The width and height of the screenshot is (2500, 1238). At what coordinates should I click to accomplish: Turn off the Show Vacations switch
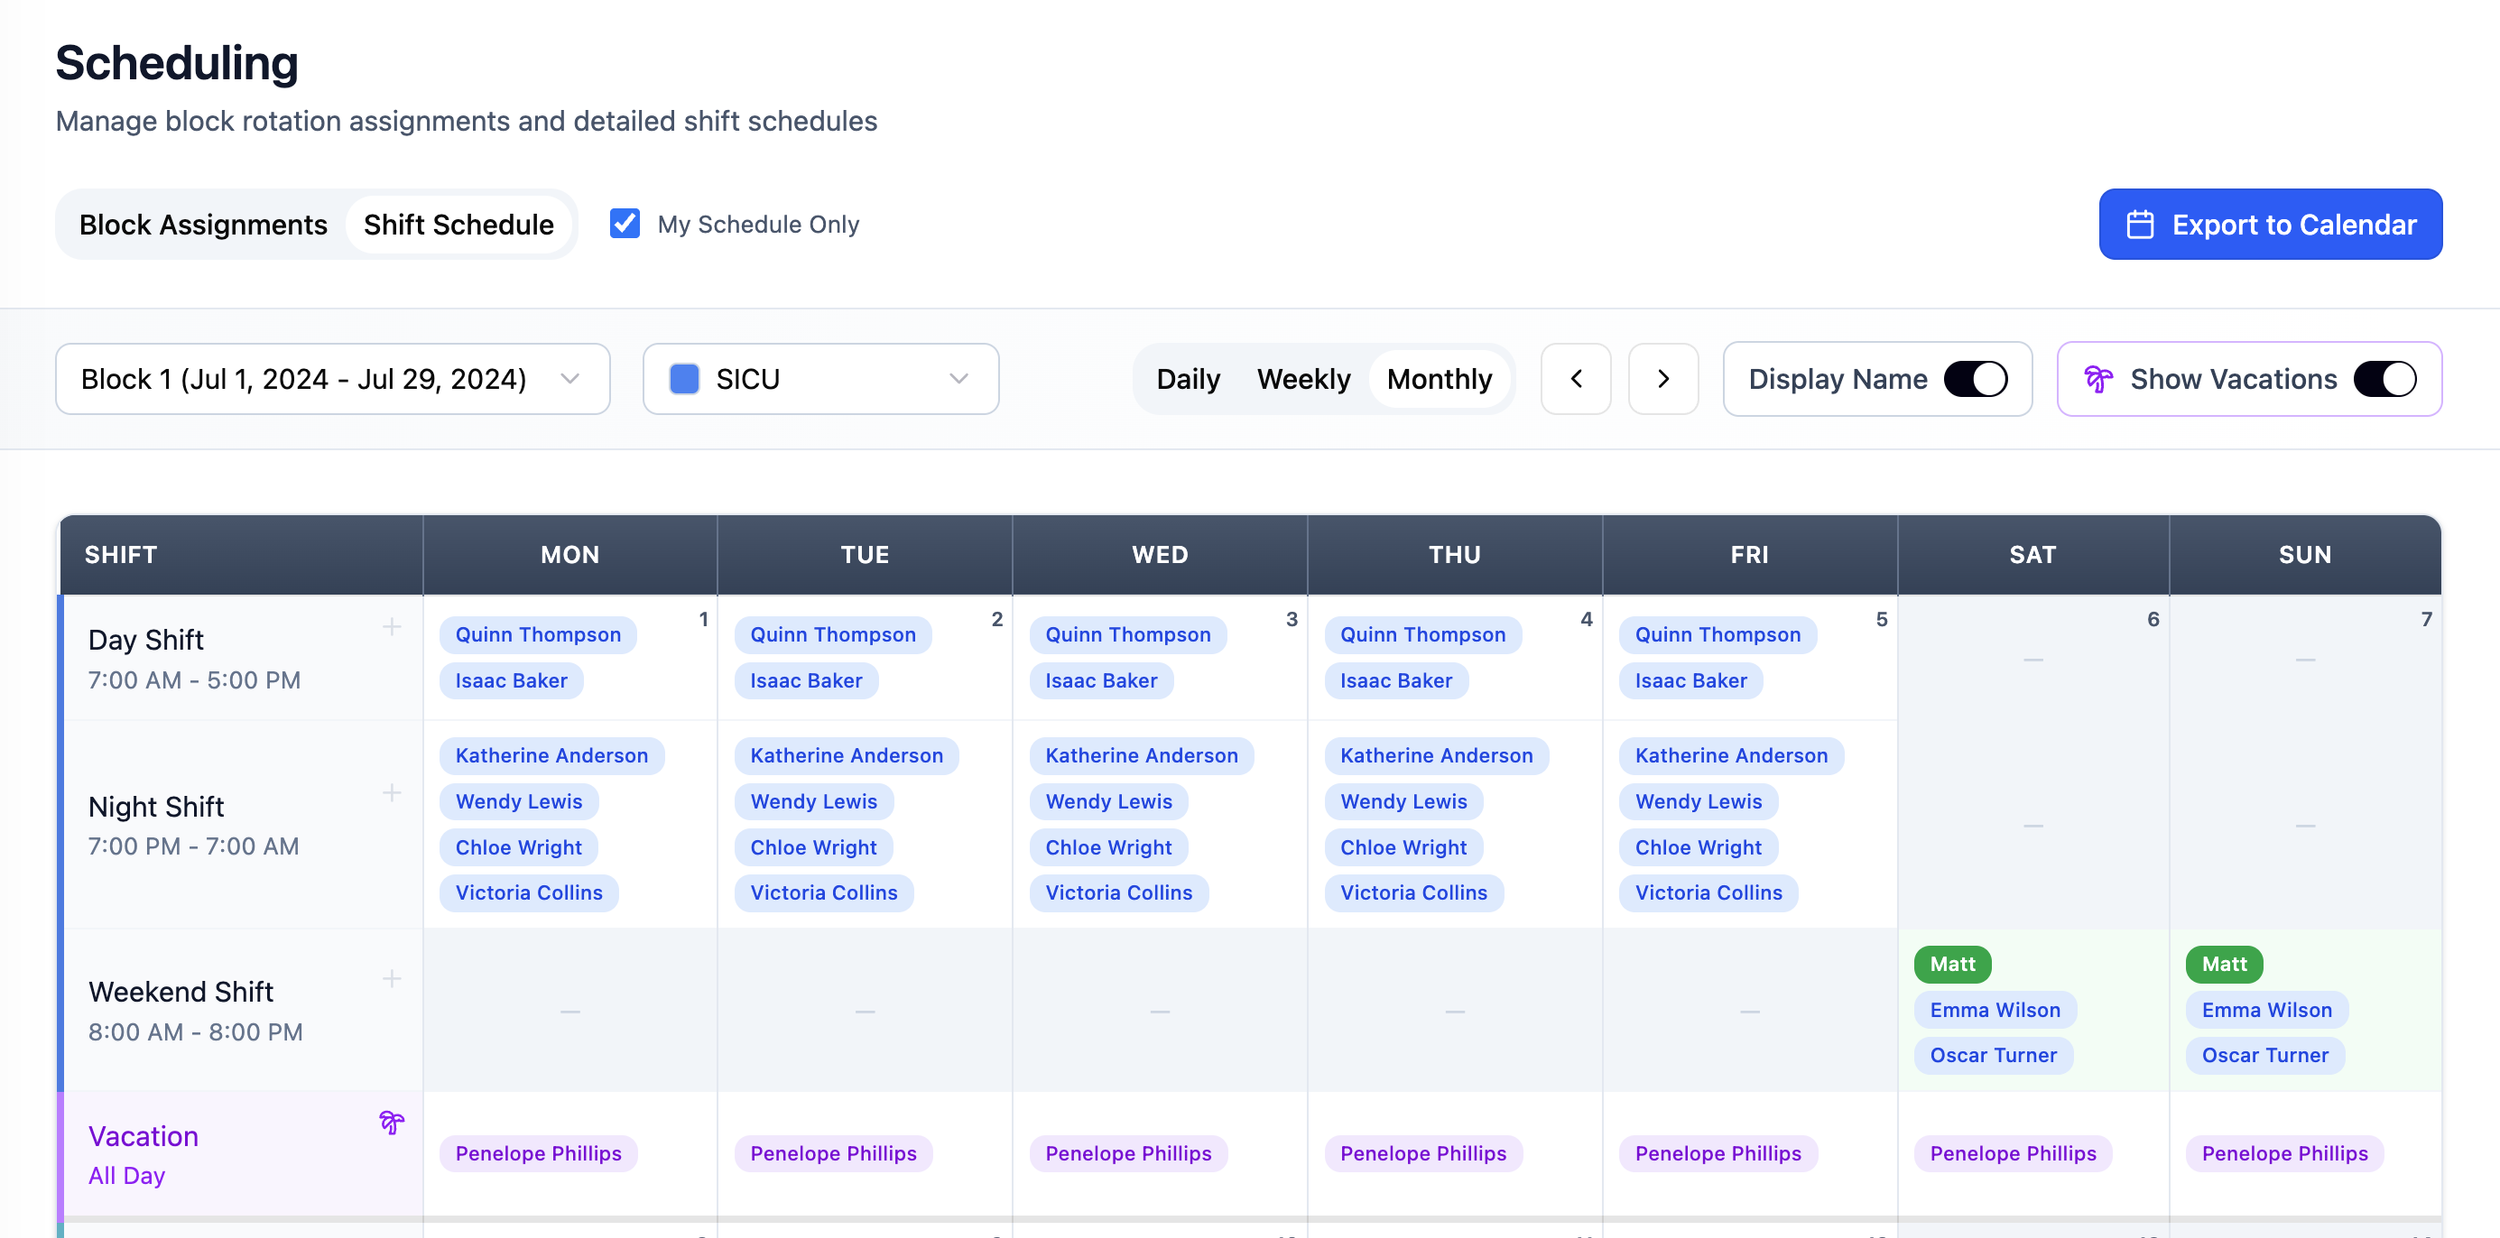coord(2385,379)
